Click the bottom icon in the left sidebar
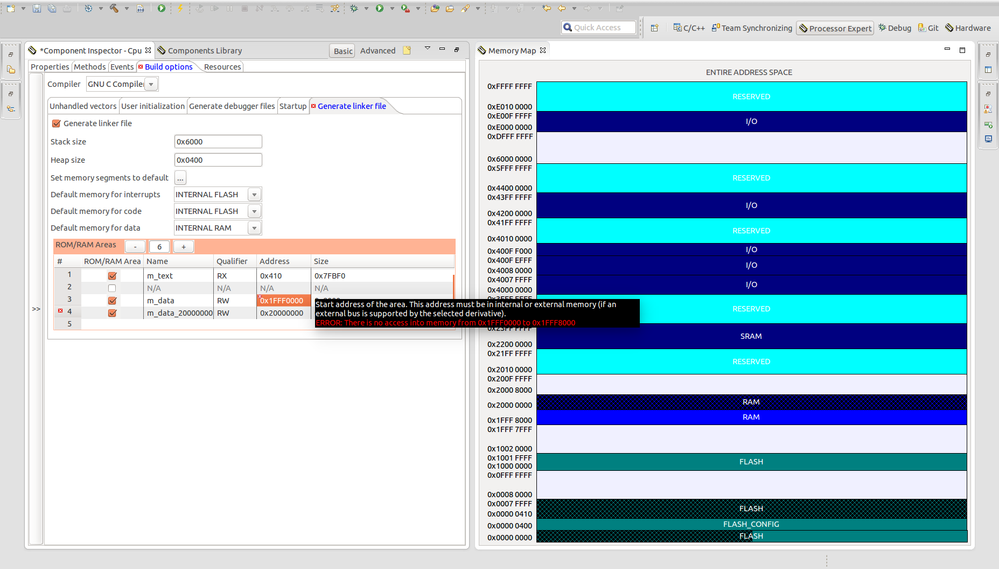Screen dimensions: 999x569 tap(11, 109)
